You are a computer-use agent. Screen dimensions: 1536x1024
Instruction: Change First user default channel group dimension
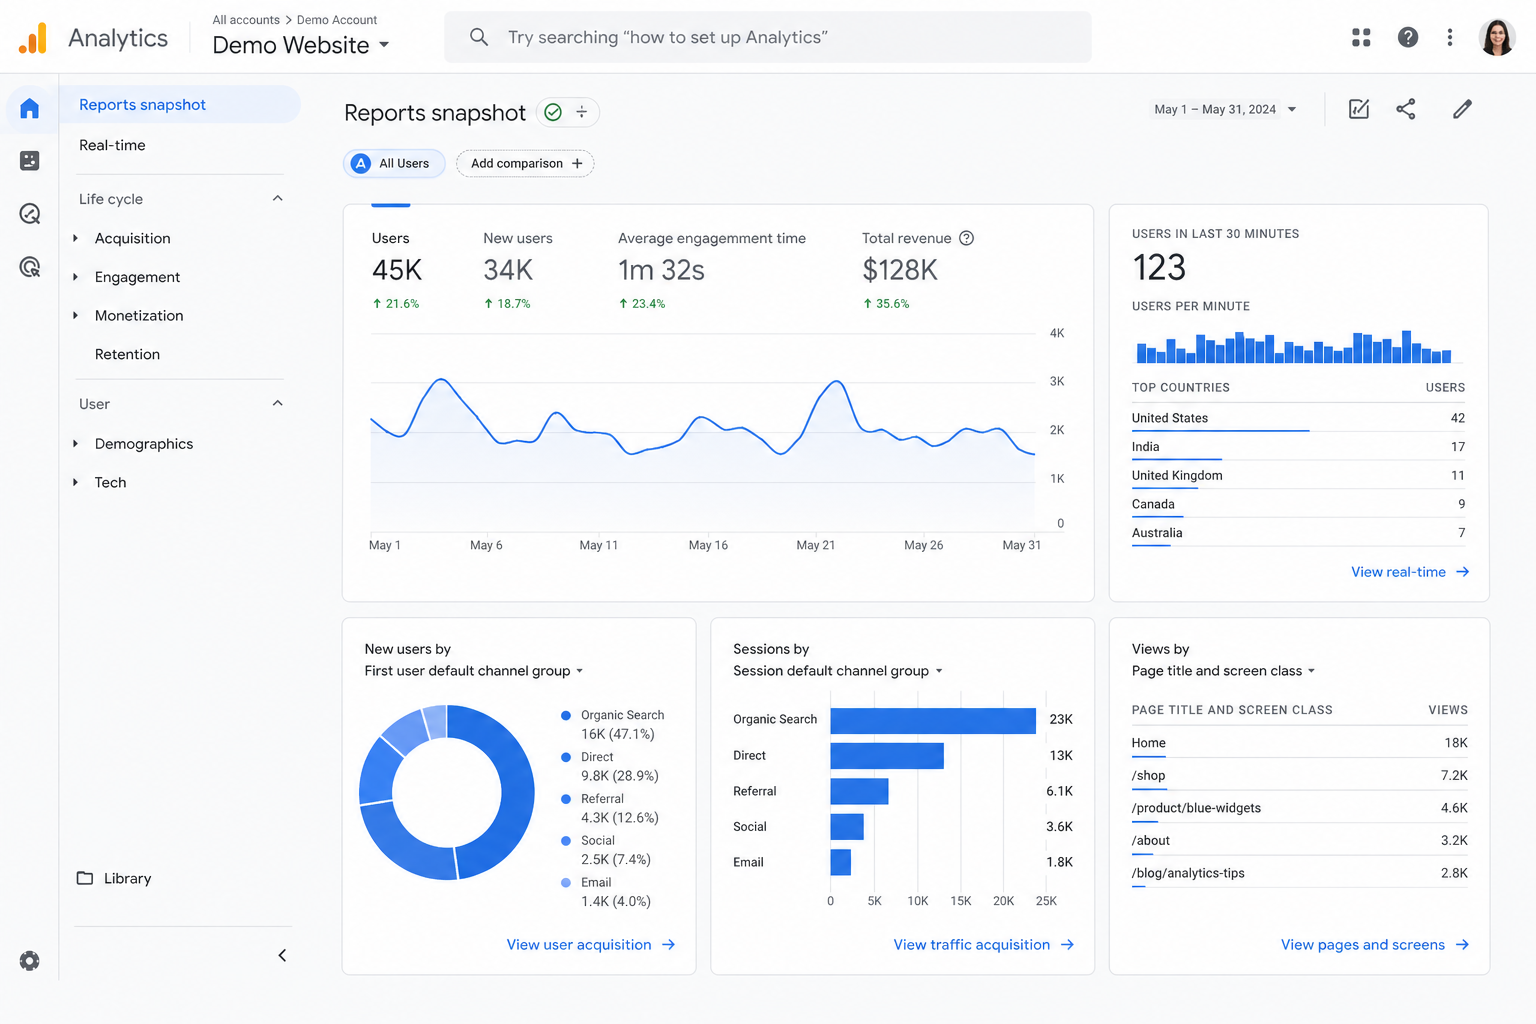(474, 671)
